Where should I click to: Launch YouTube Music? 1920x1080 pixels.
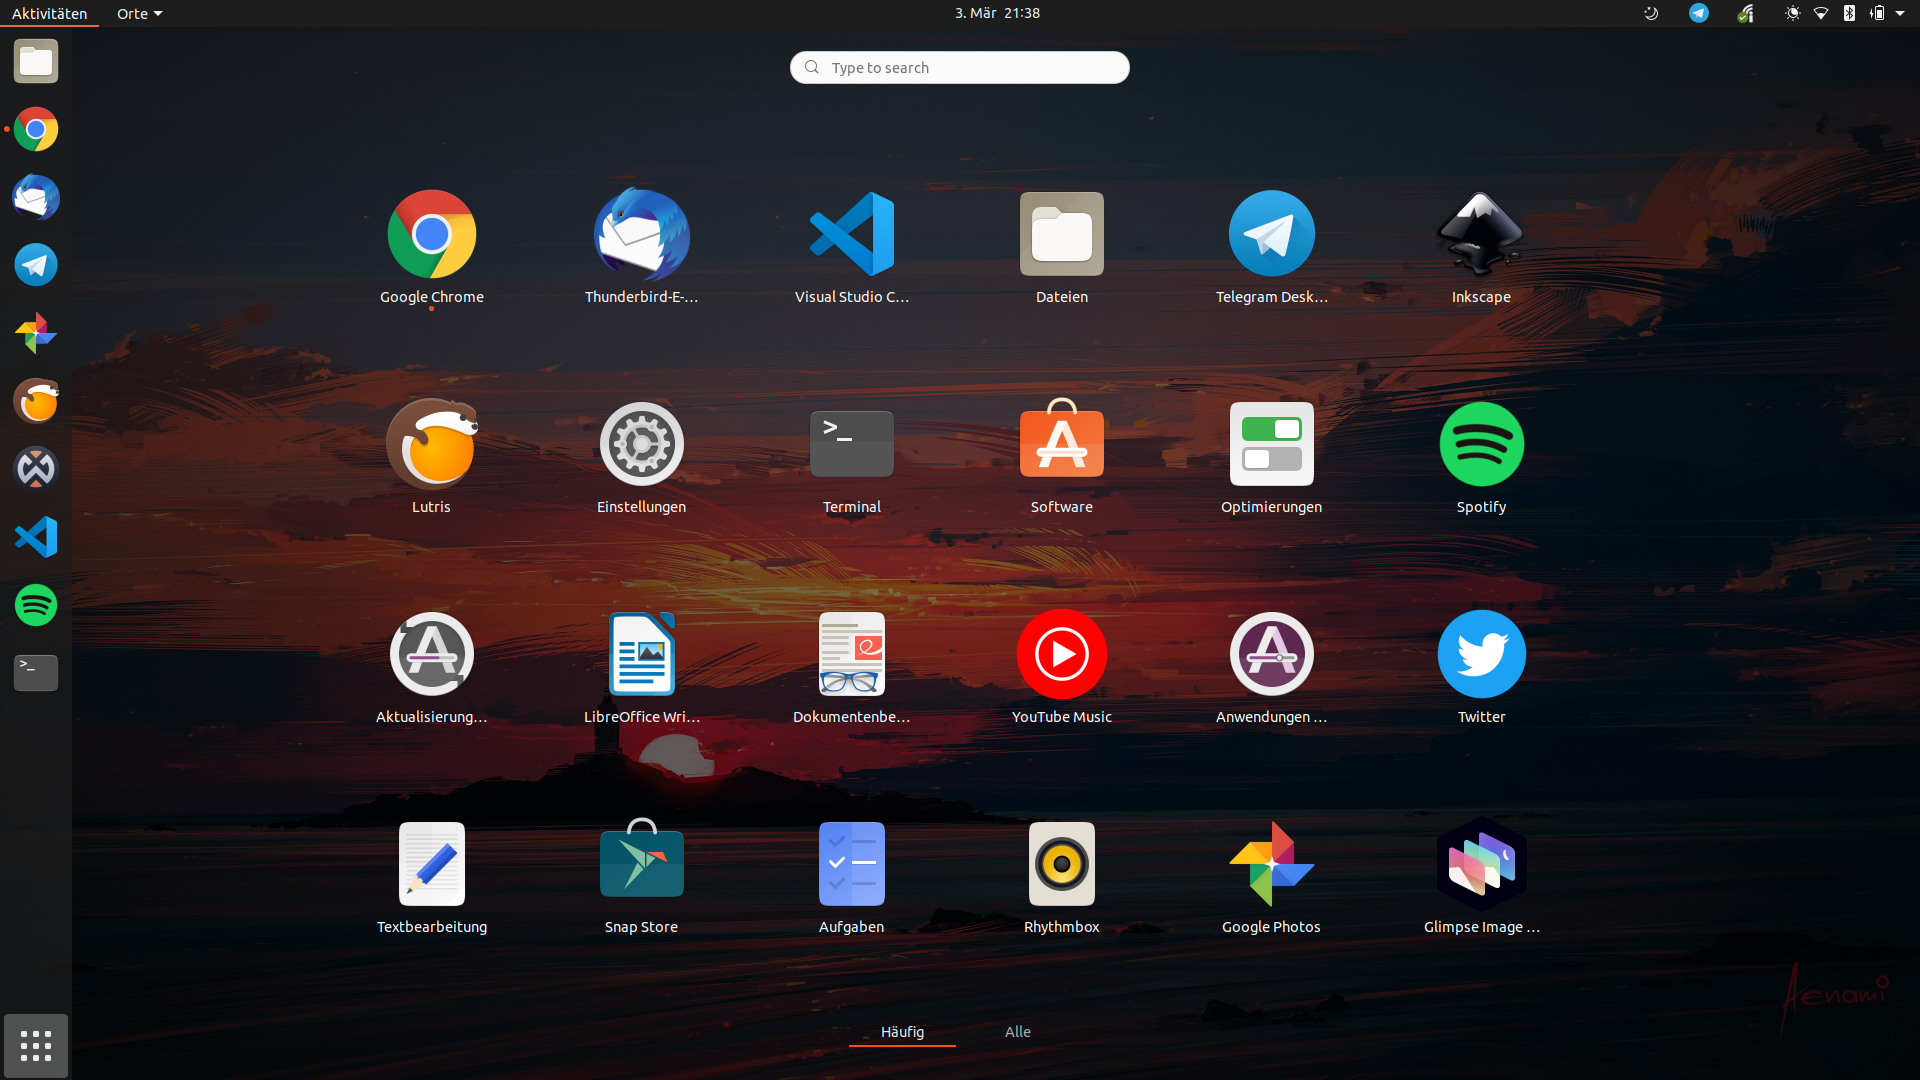click(x=1062, y=654)
